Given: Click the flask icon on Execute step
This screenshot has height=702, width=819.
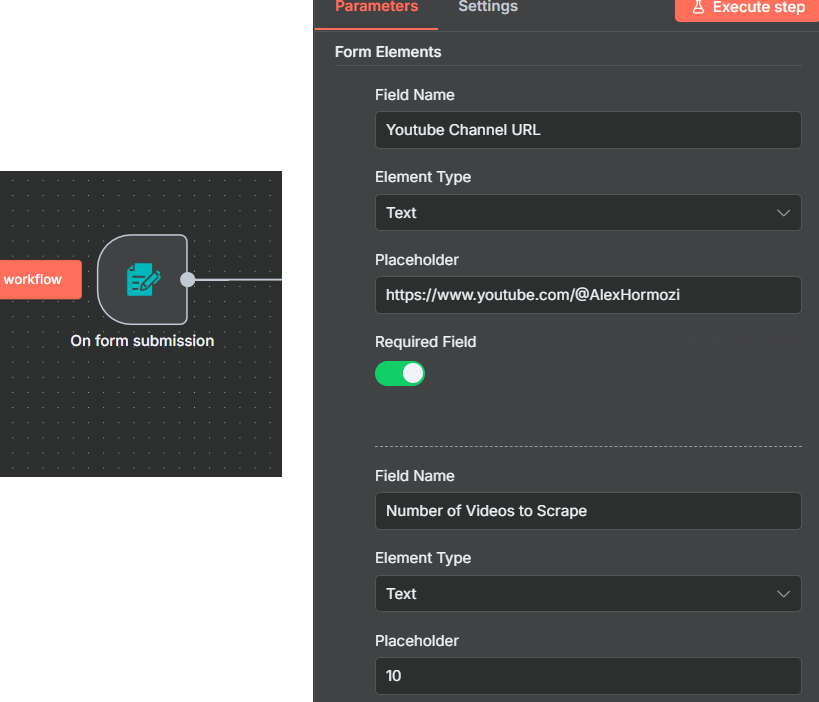Looking at the screenshot, I should click(698, 7).
